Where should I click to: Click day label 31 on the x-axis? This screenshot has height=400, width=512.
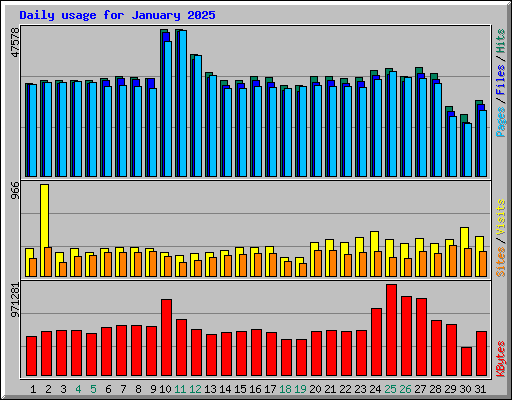click(x=480, y=389)
